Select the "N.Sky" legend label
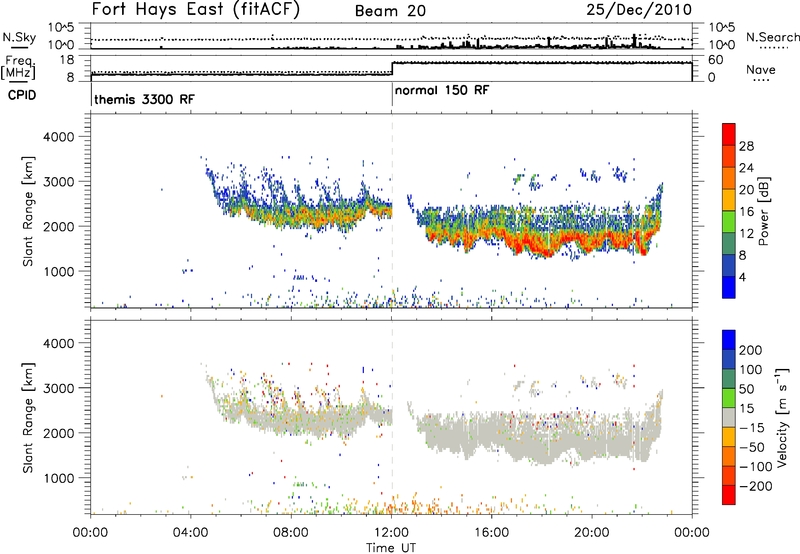800x554 pixels. click(19, 37)
